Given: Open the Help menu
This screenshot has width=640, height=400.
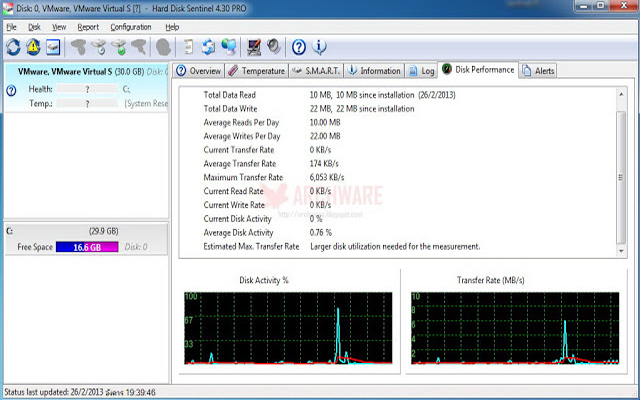Looking at the screenshot, I should point(172,27).
